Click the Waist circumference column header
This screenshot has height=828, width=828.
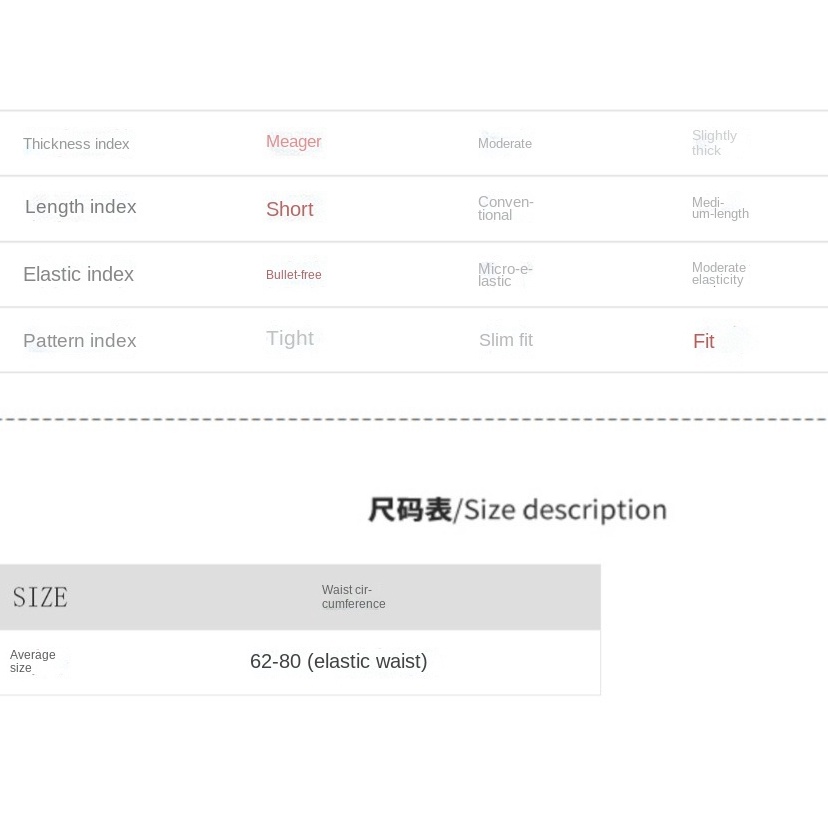(x=353, y=597)
